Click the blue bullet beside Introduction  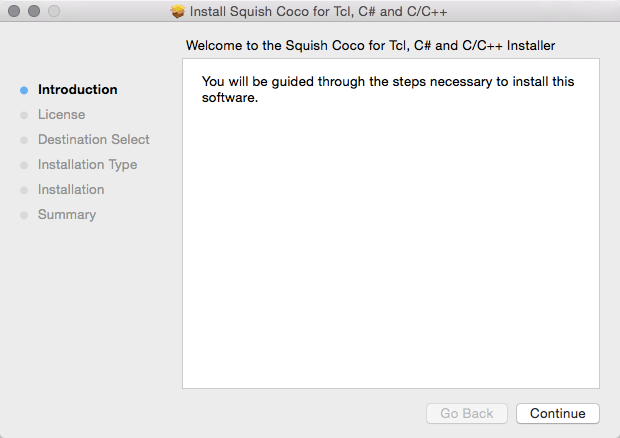coord(24,90)
